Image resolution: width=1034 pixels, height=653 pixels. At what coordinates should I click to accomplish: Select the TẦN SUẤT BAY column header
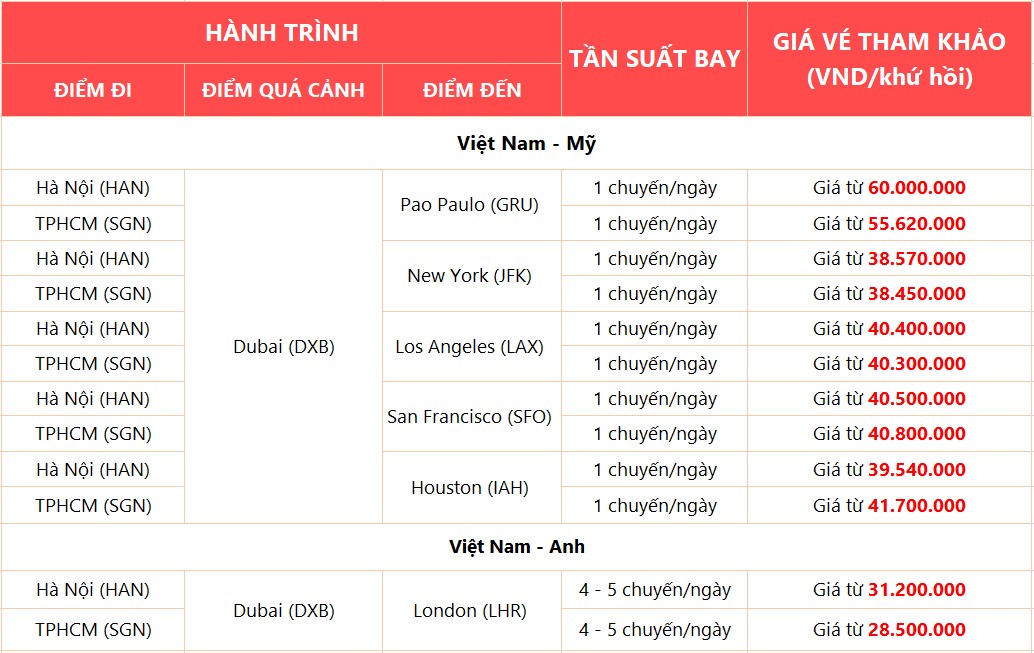coord(654,59)
